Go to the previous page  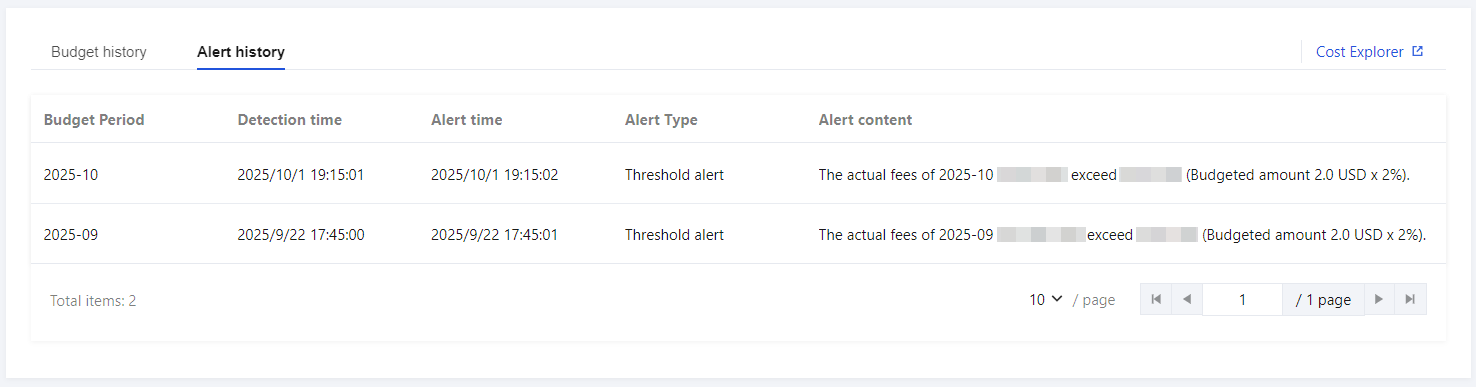coord(1187,299)
